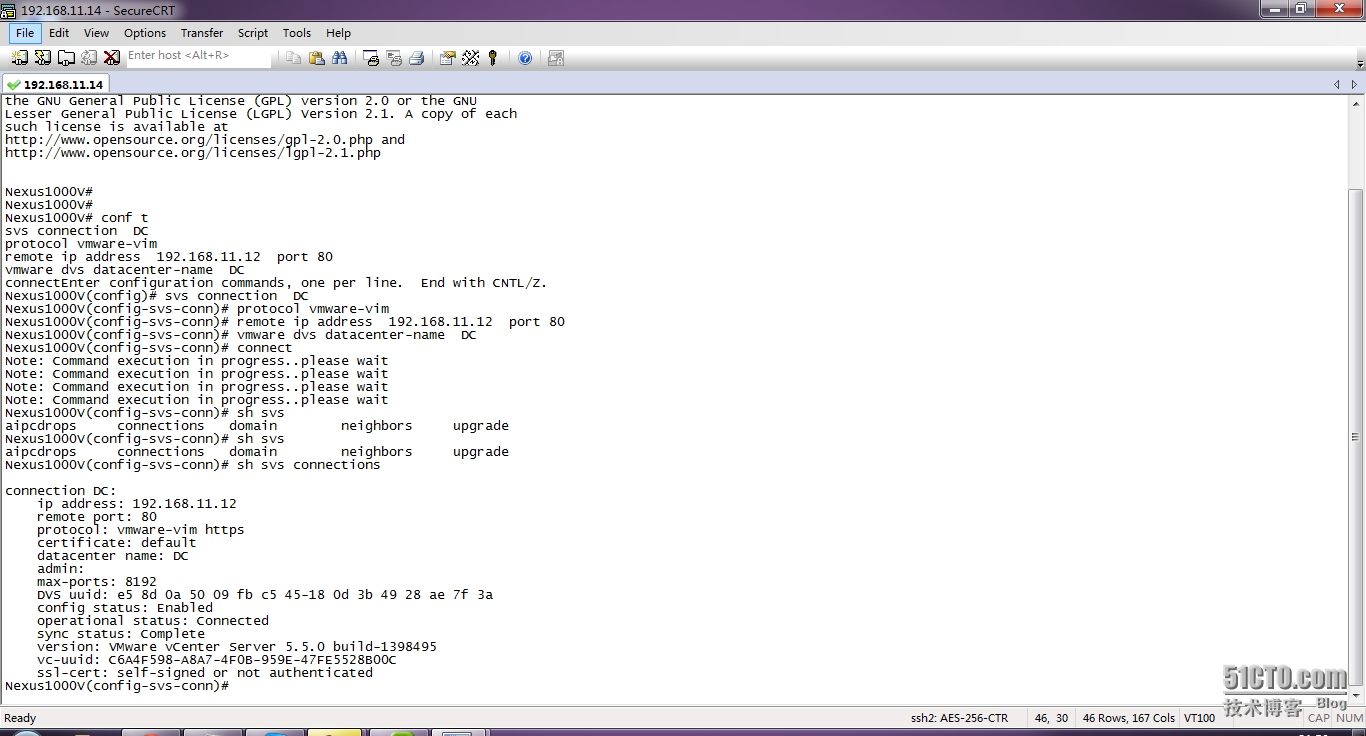The width and height of the screenshot is (1366, 736).
Task: Click the 'remote port: 80' output line
Action: pos(97,517)
